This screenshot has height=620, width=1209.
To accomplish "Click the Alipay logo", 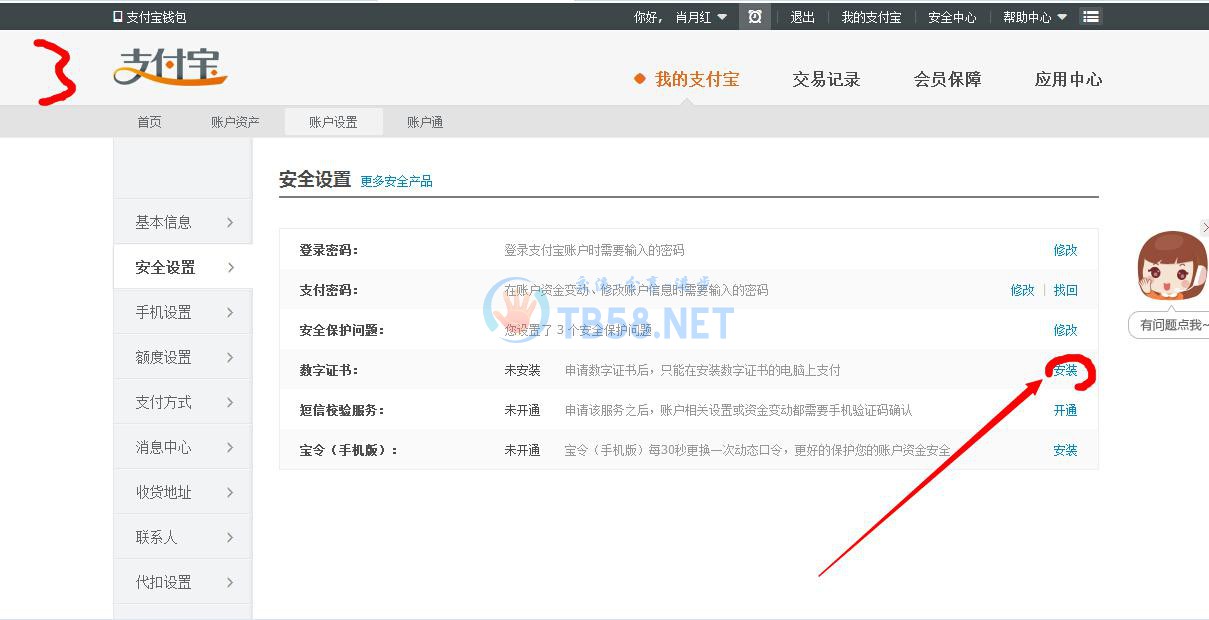I will click(x=170, y=67).
